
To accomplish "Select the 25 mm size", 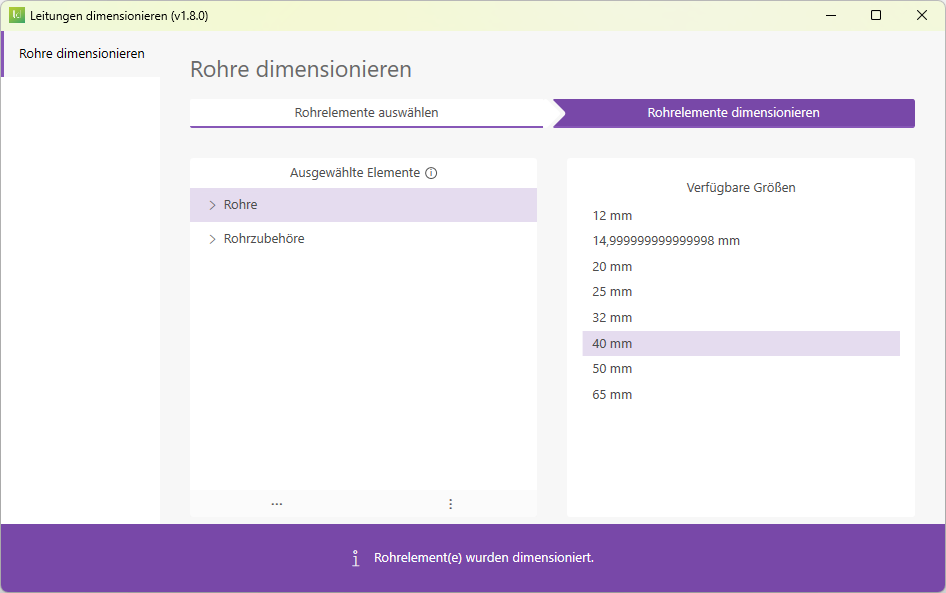I will pos(612,291).
